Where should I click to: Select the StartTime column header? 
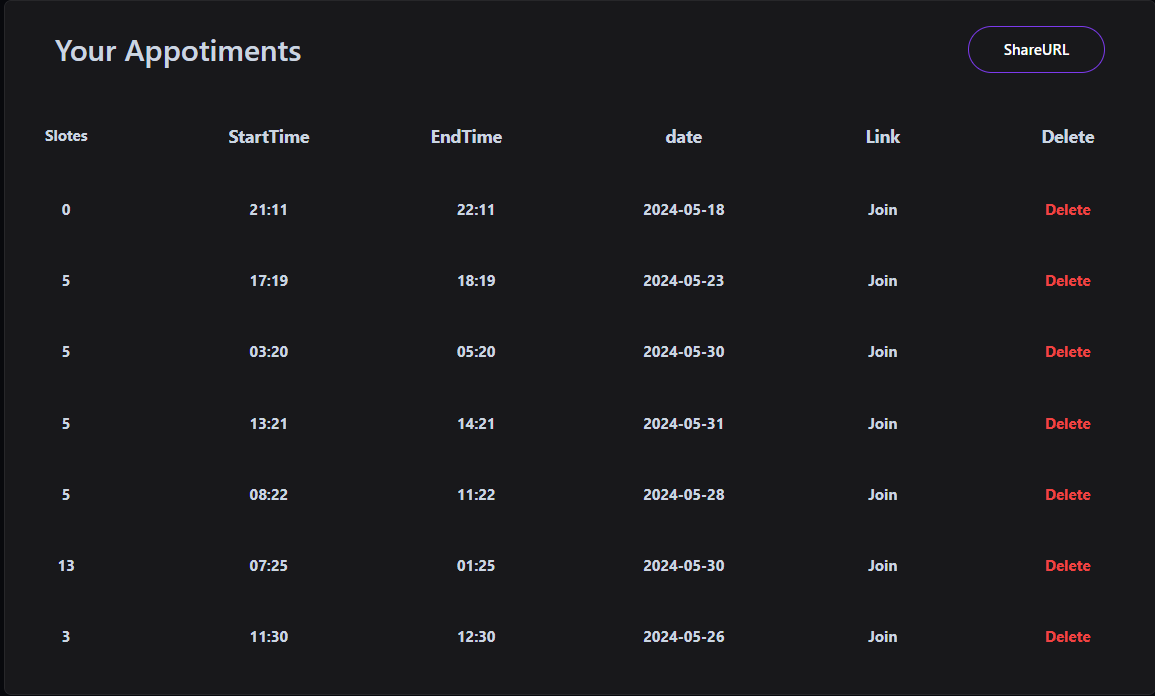point(268,137)
